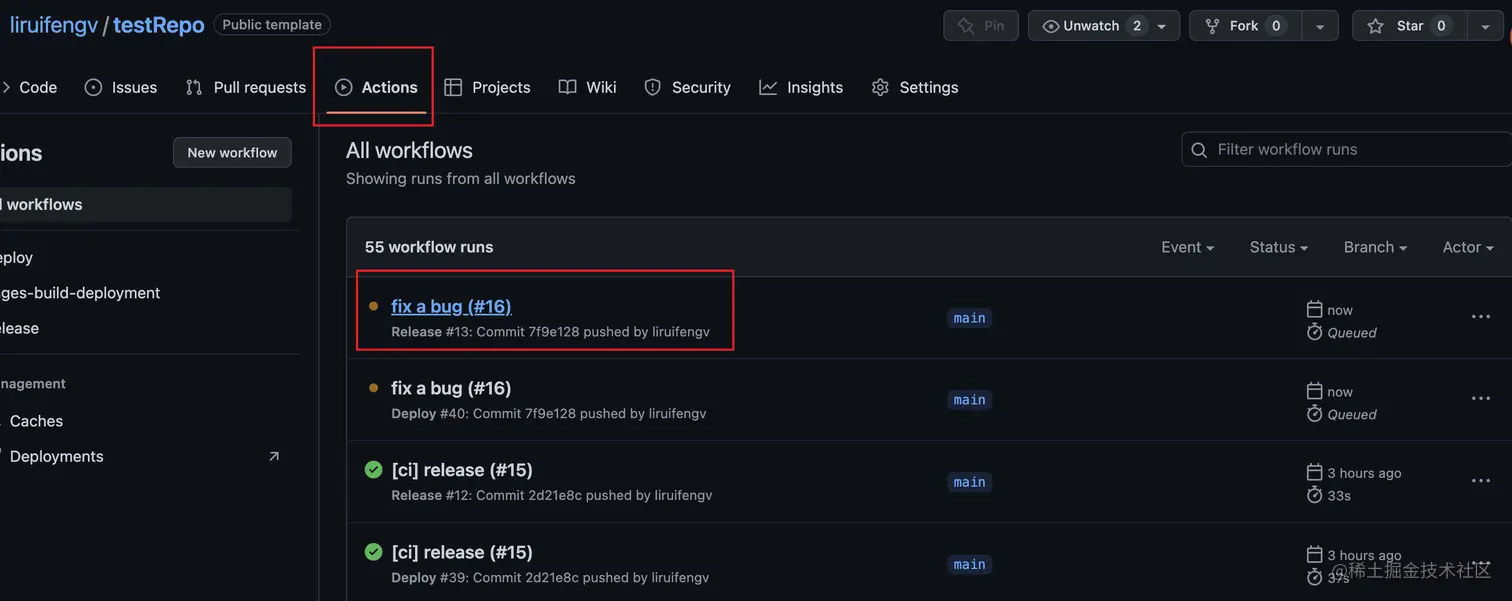Click queued status dot on Release #13
The image size is (1512, 601).
(x=373, y=306)
